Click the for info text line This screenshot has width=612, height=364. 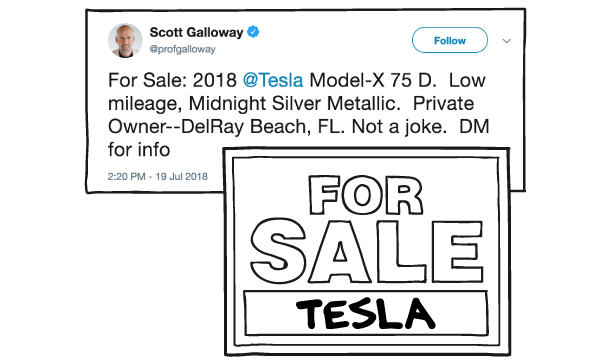[139, 150]
